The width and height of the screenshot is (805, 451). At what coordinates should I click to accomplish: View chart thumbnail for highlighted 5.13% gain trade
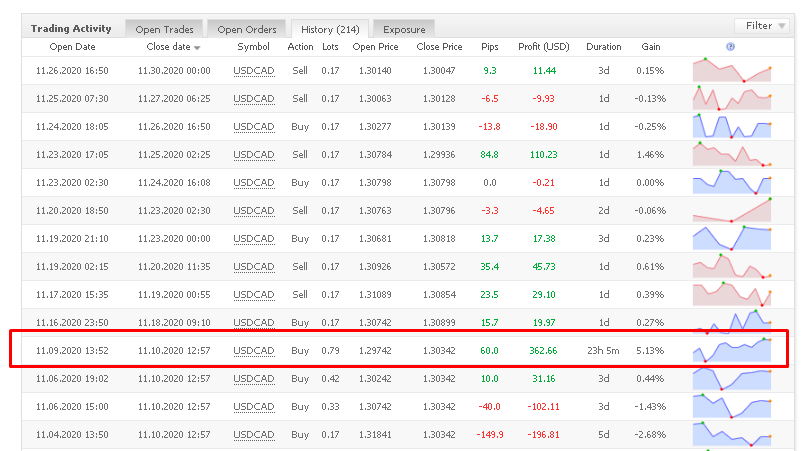tap(731, 350)
